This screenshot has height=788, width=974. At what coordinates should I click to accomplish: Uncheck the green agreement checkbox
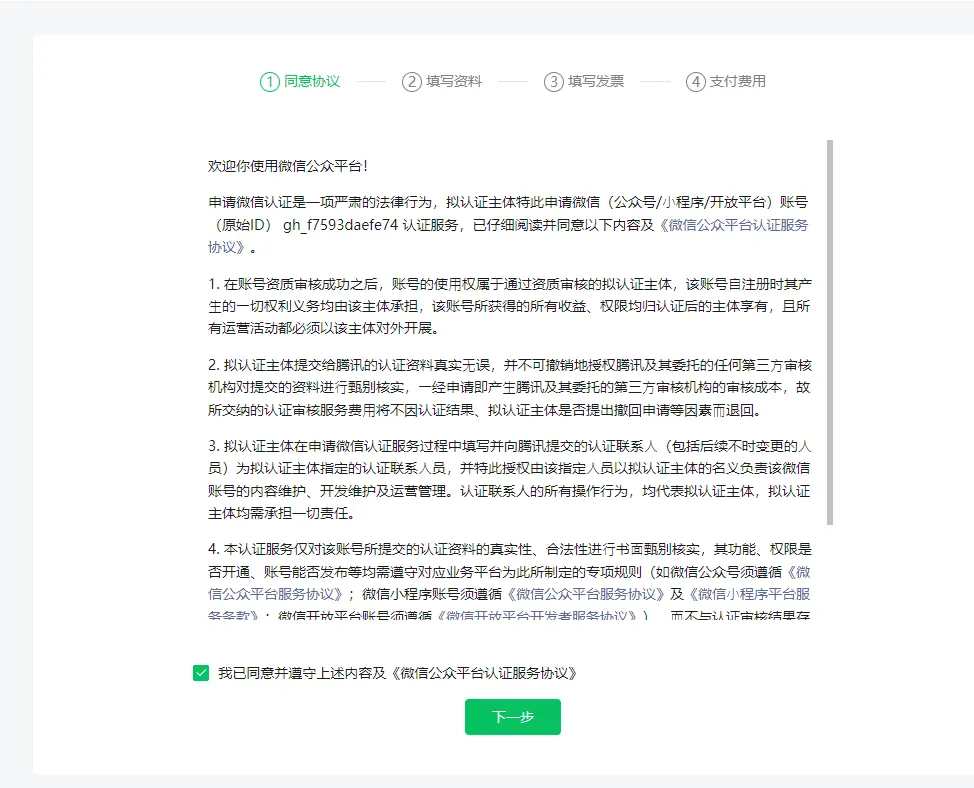click(x=201, y=673)
